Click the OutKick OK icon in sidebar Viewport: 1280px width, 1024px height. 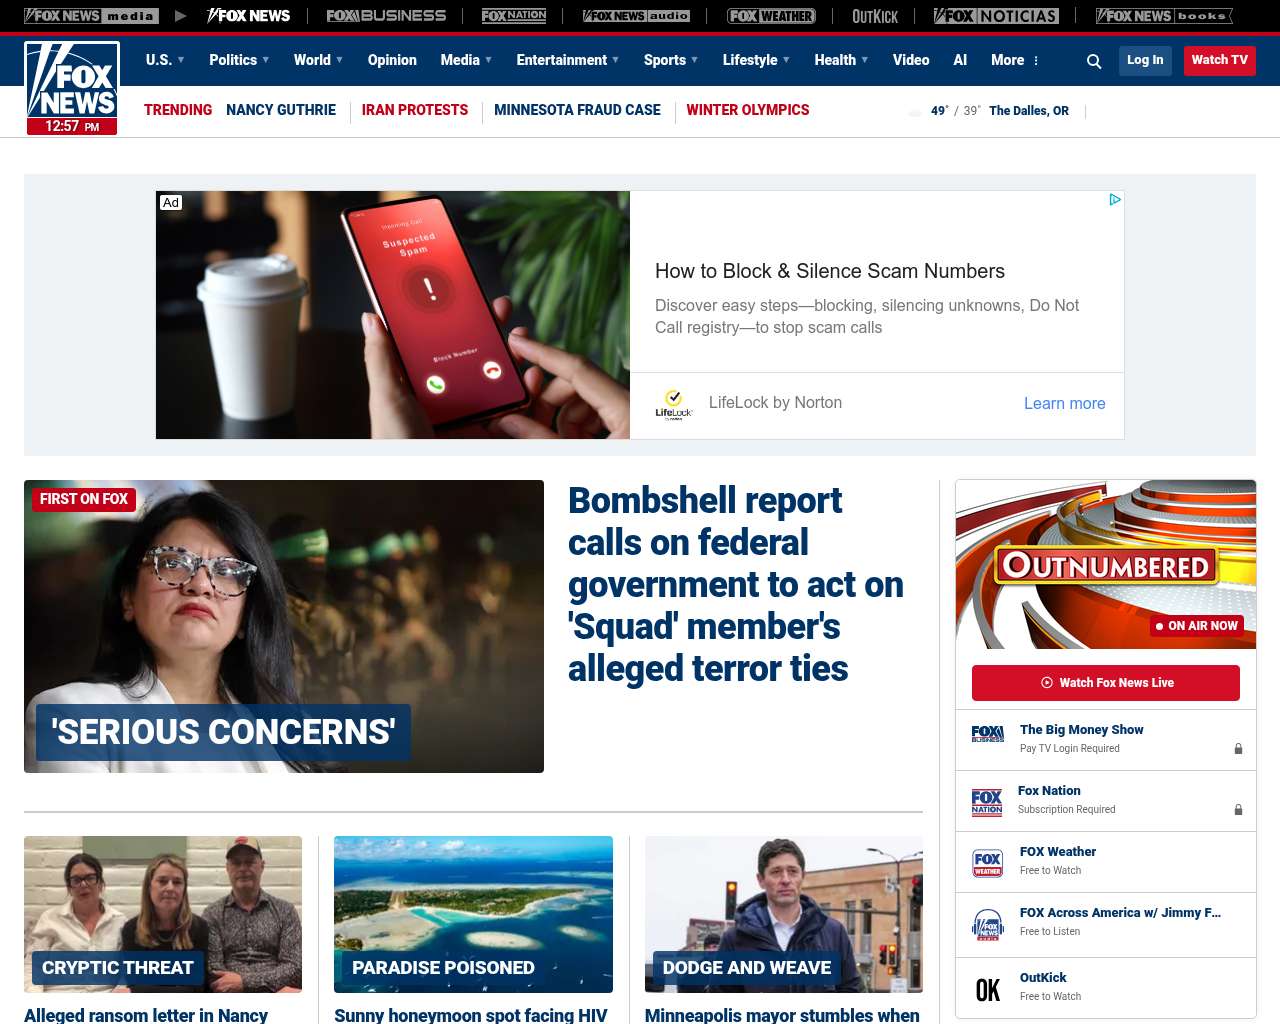point(987,989)
